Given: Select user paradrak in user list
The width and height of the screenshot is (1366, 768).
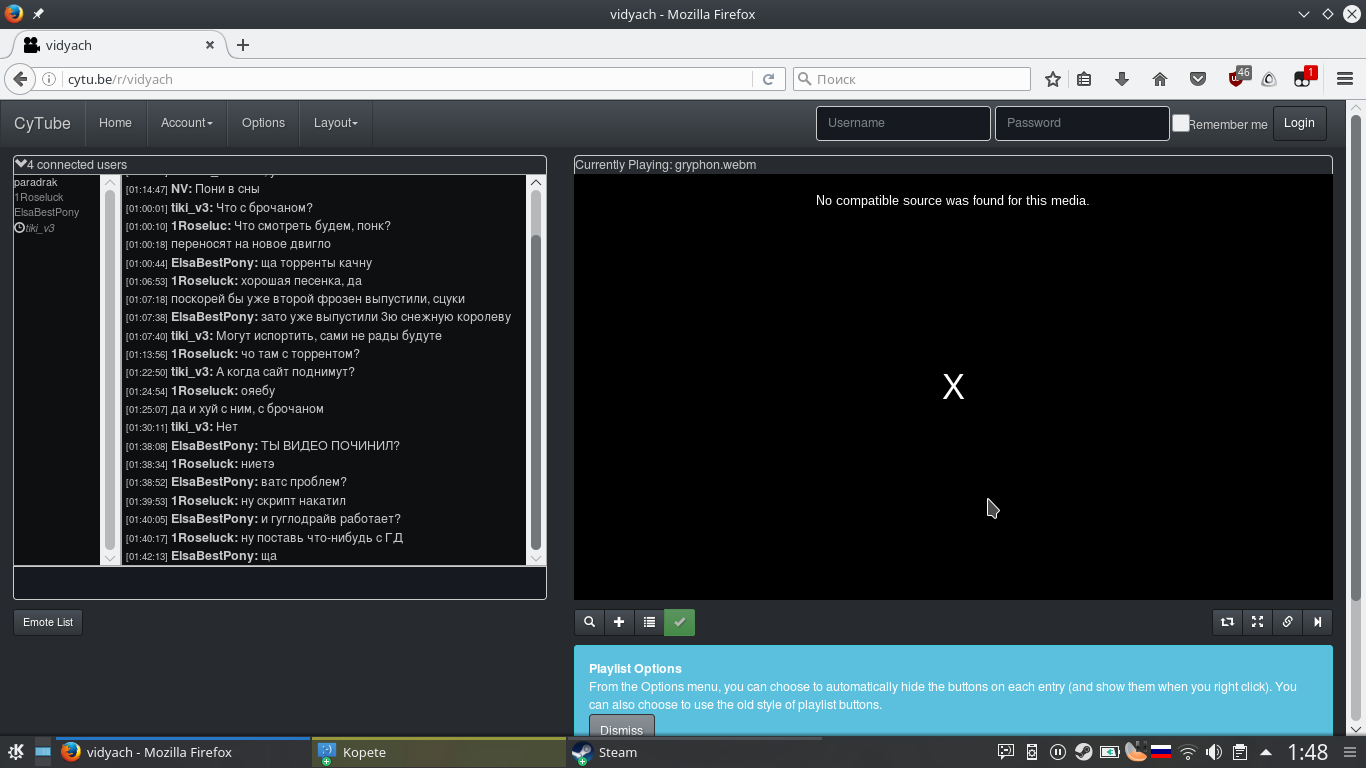Looking at the screenshot, I should click(x=36, y=182).
